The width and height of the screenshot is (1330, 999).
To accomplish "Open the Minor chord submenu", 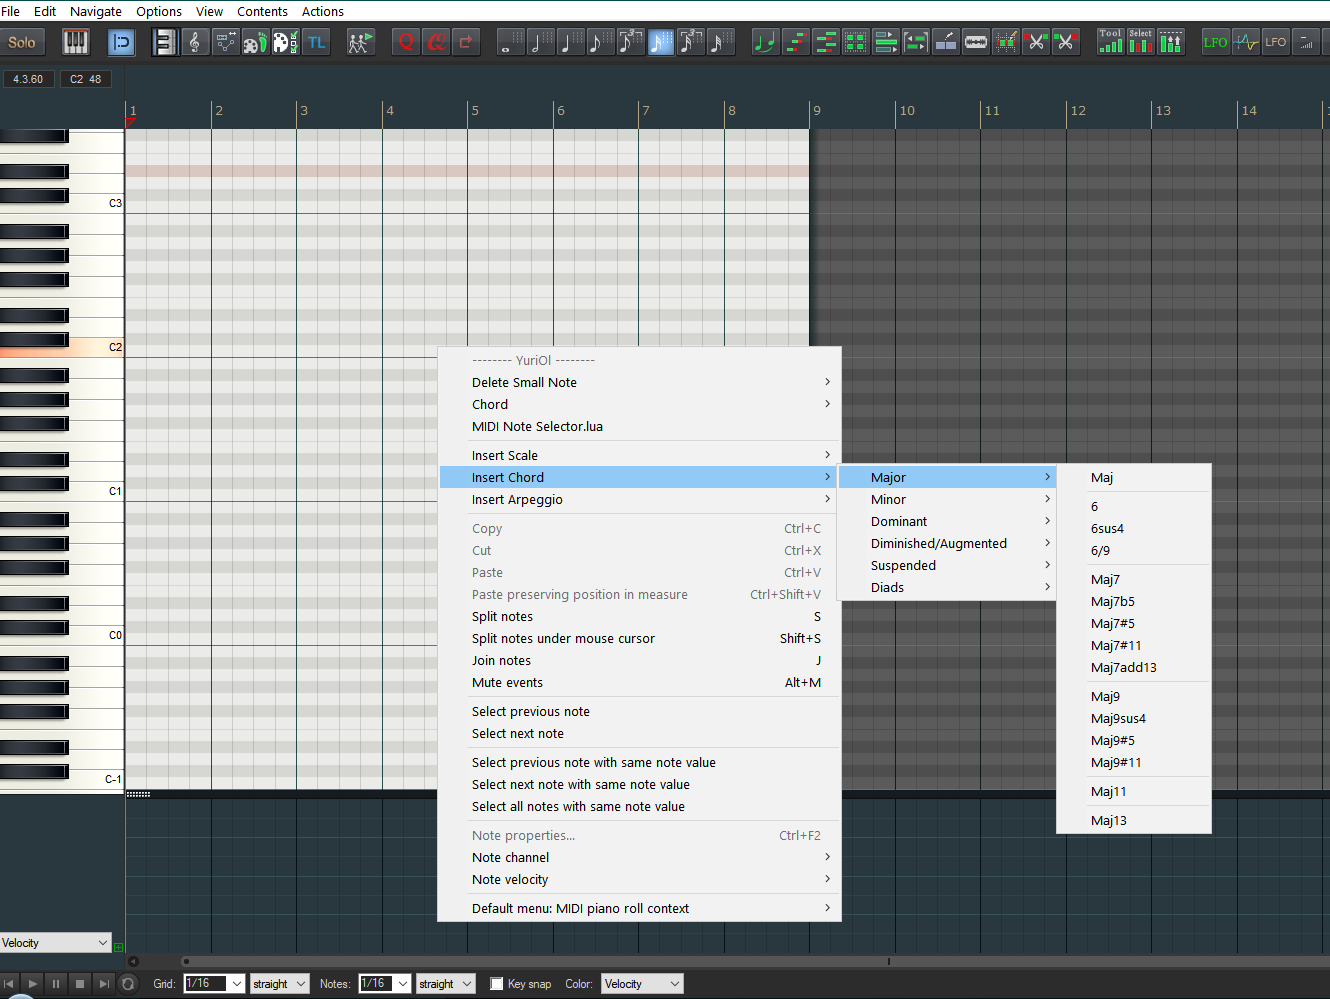I will click(x=888, y=500).
